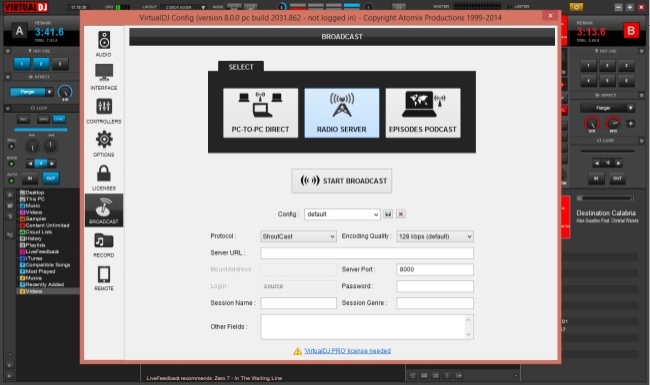The width and height of the screenshot is (650, 385).
Task: Open the Config dropdown set to default
Action: pyautogui.click(x=342, y=214)
